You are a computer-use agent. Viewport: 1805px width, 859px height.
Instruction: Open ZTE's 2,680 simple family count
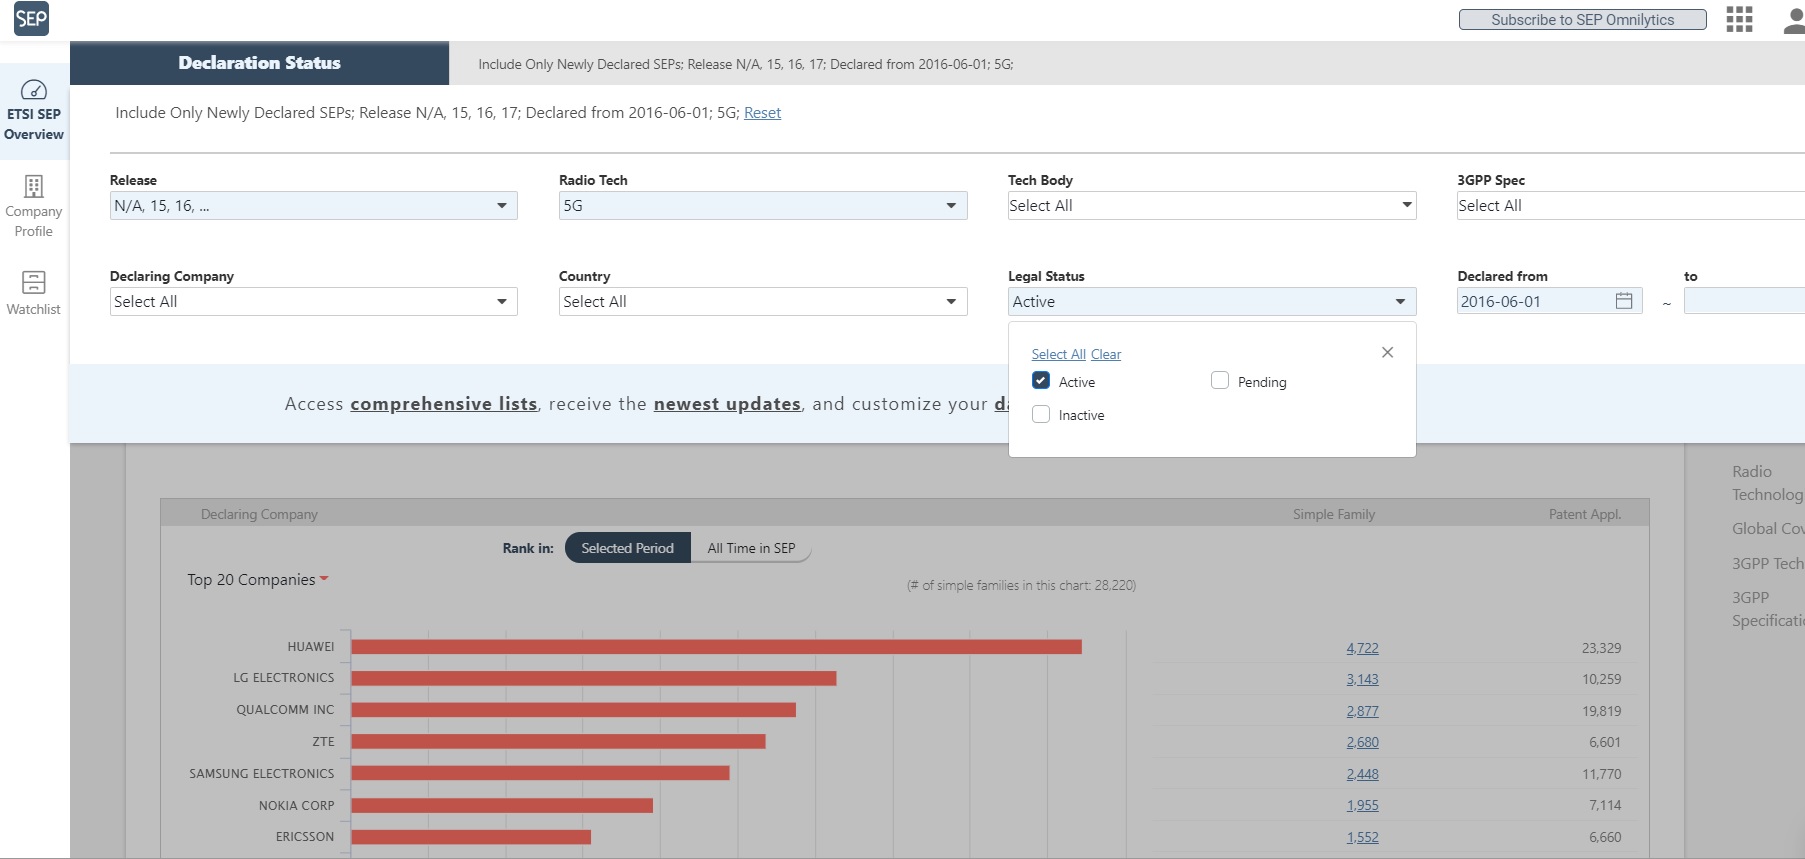click(x=1362, y=742)
